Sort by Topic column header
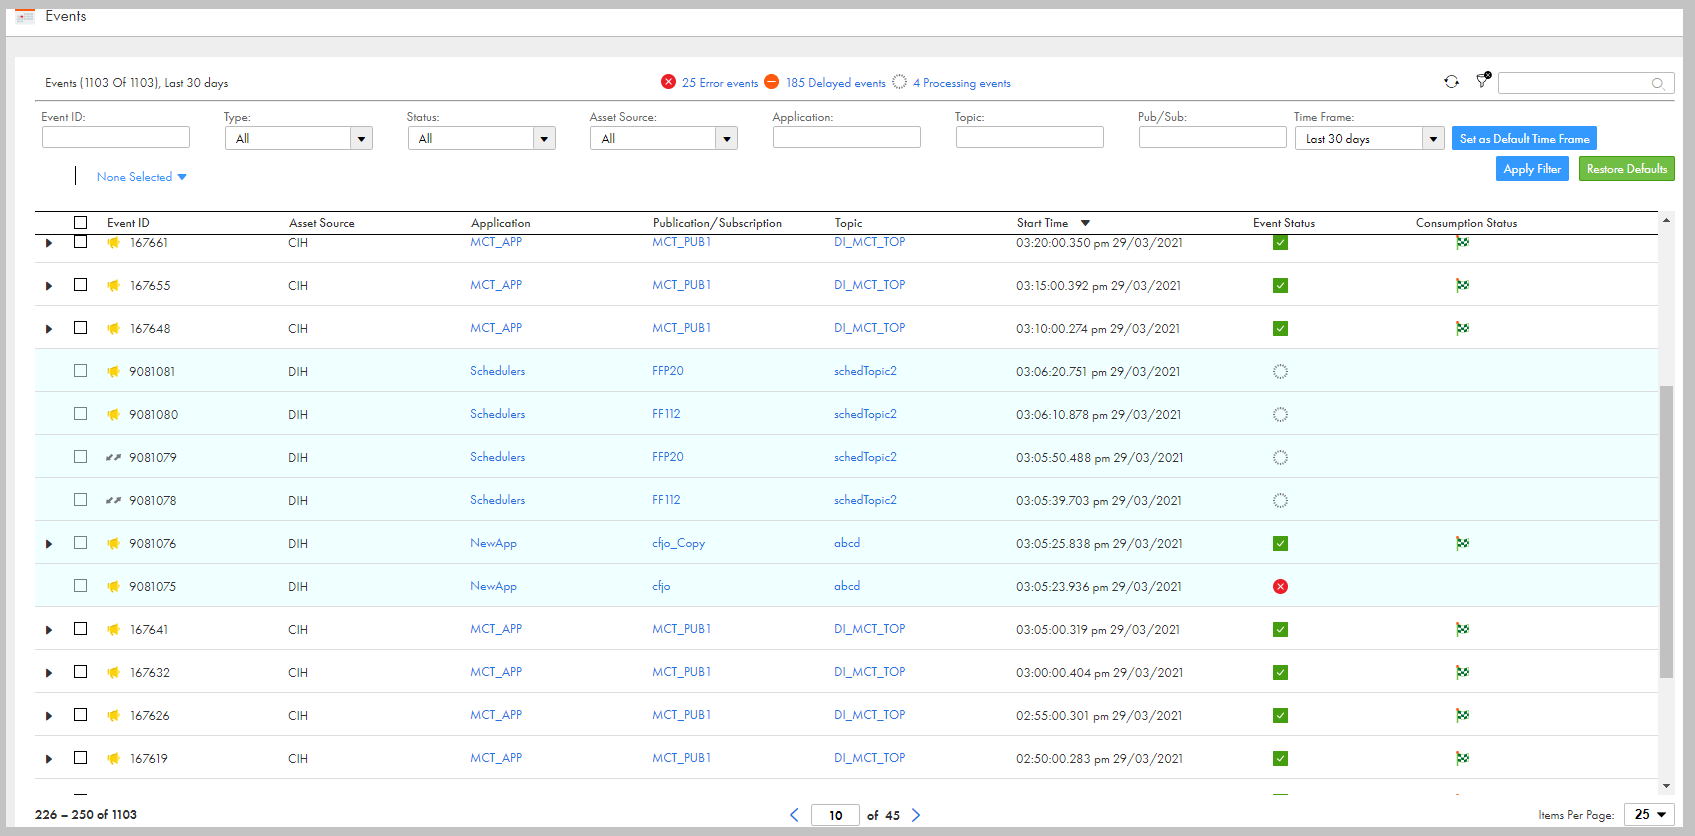 (848, 223)
